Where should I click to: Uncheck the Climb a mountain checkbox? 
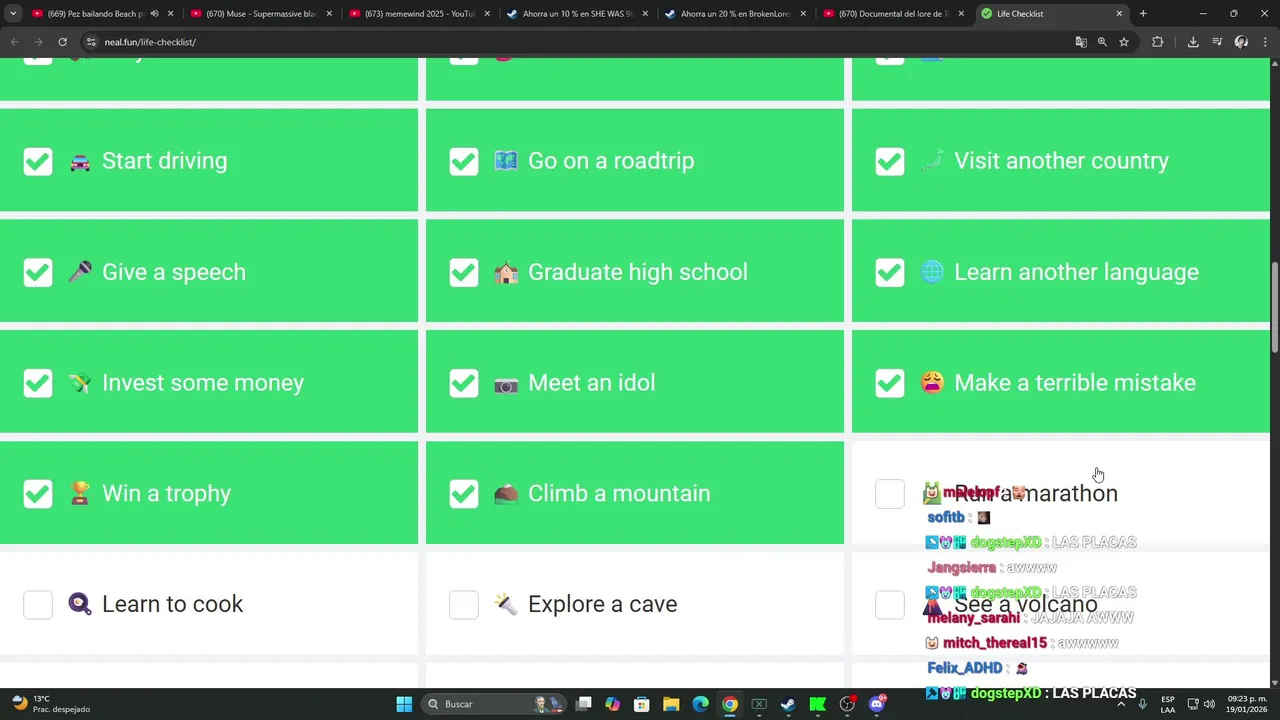464,494
